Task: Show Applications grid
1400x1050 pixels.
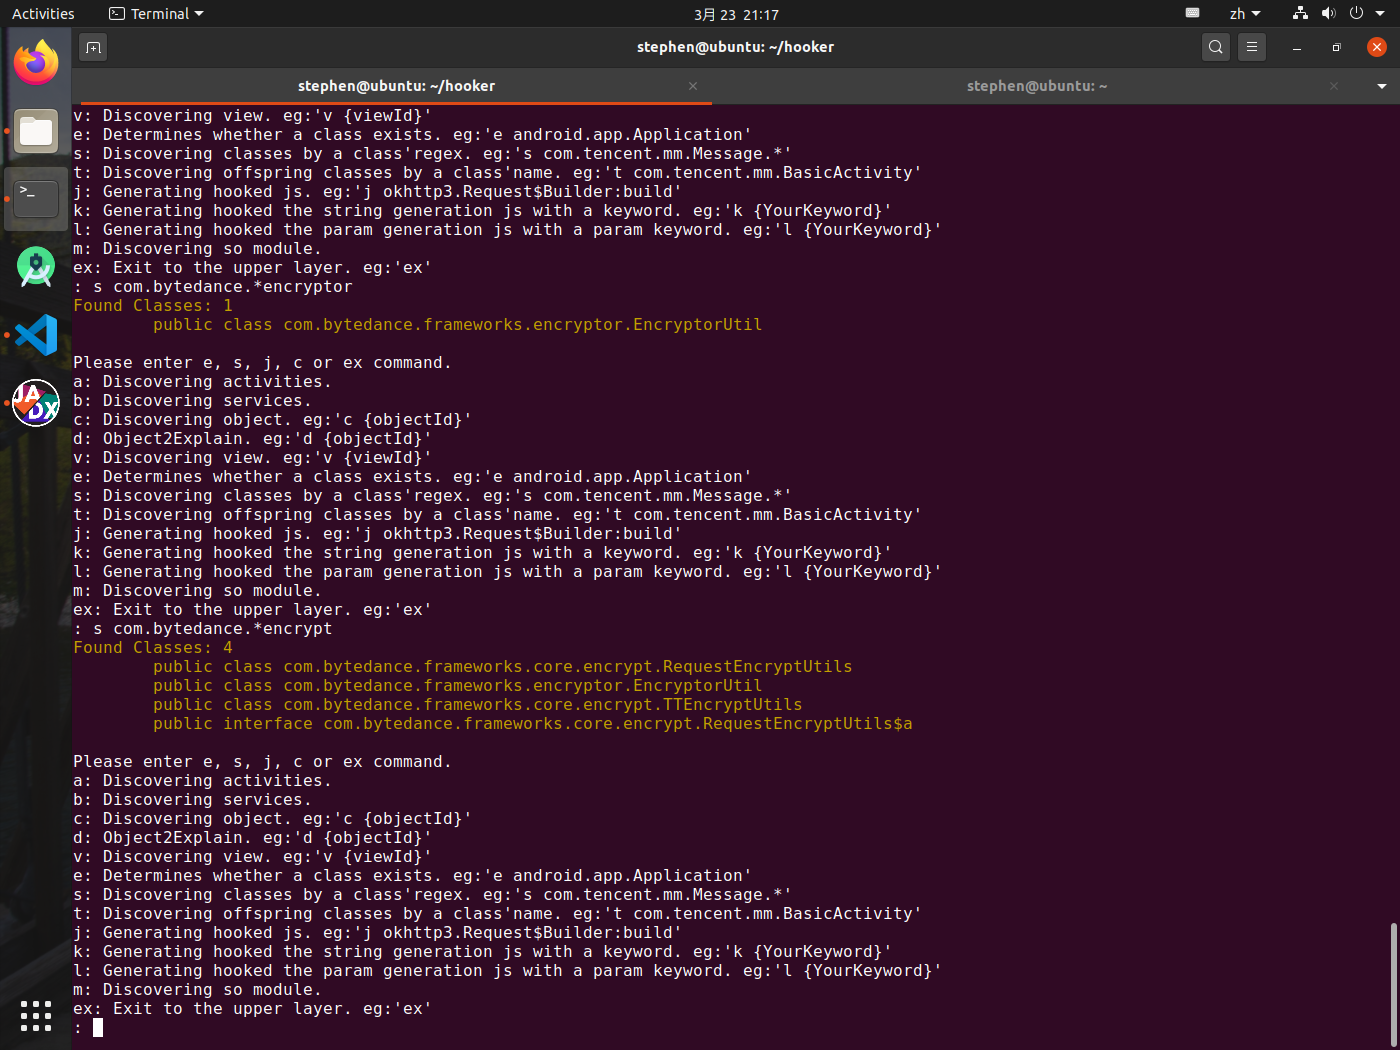Action: 36,1015
